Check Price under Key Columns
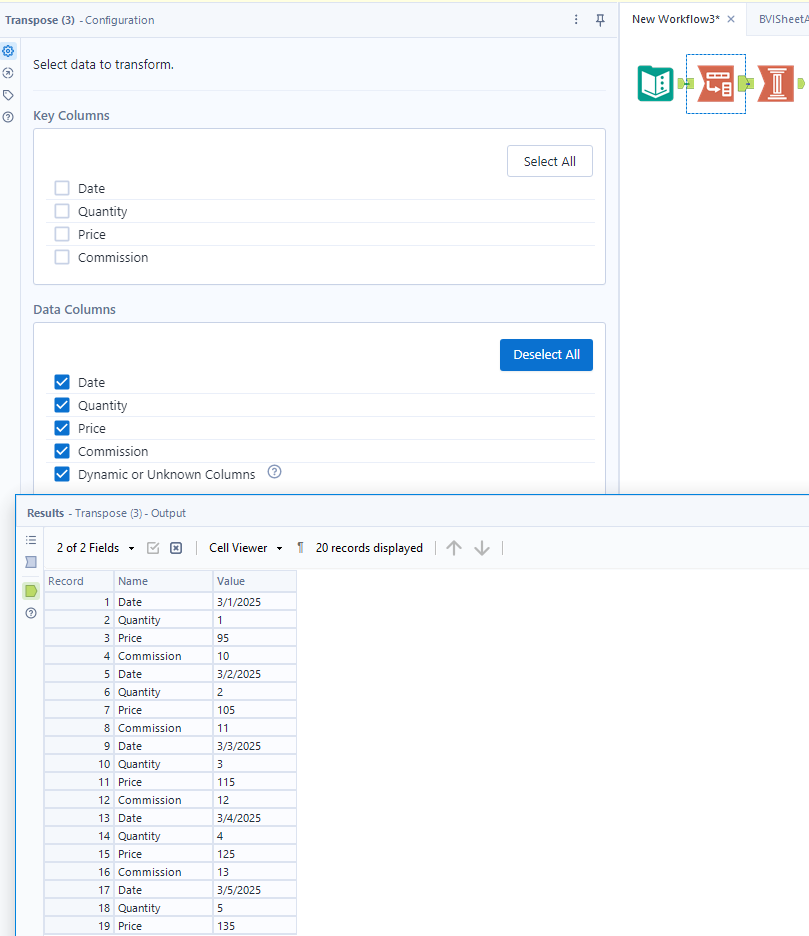 [x=62, y=234]
